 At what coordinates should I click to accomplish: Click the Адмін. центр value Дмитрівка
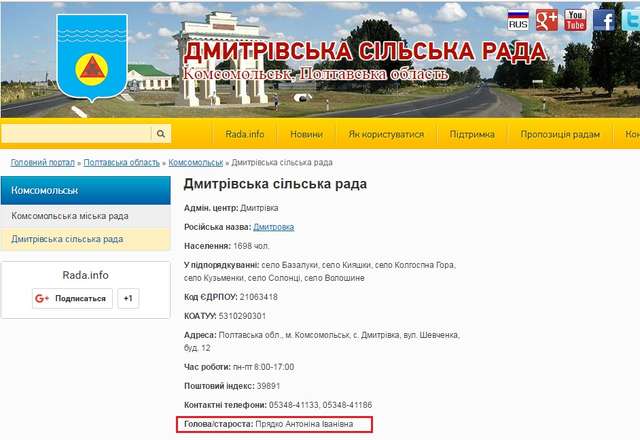(259, 208)
